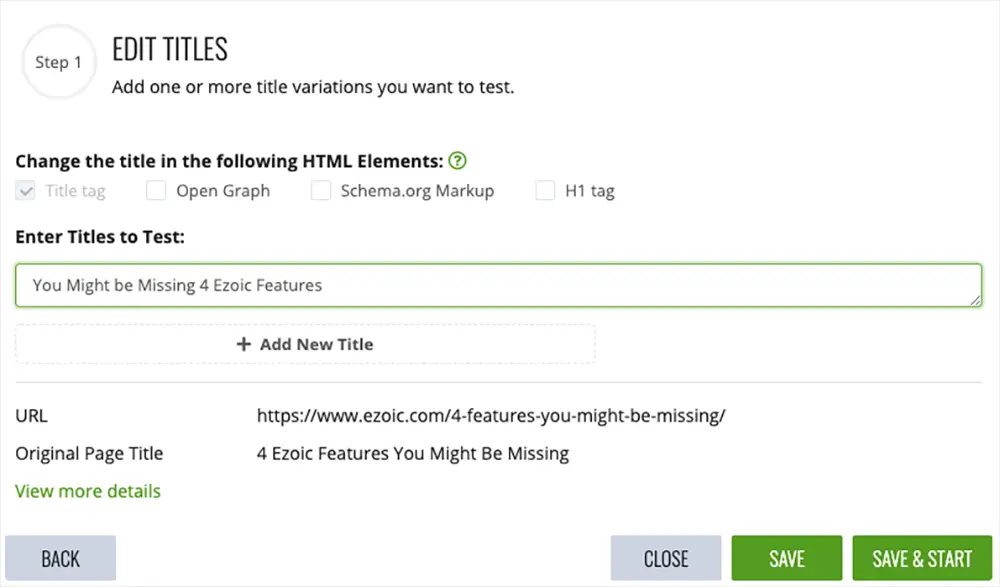Dismiss the dialog with the CLOSE button
1000x587 pixels.
tap(666, 558)
